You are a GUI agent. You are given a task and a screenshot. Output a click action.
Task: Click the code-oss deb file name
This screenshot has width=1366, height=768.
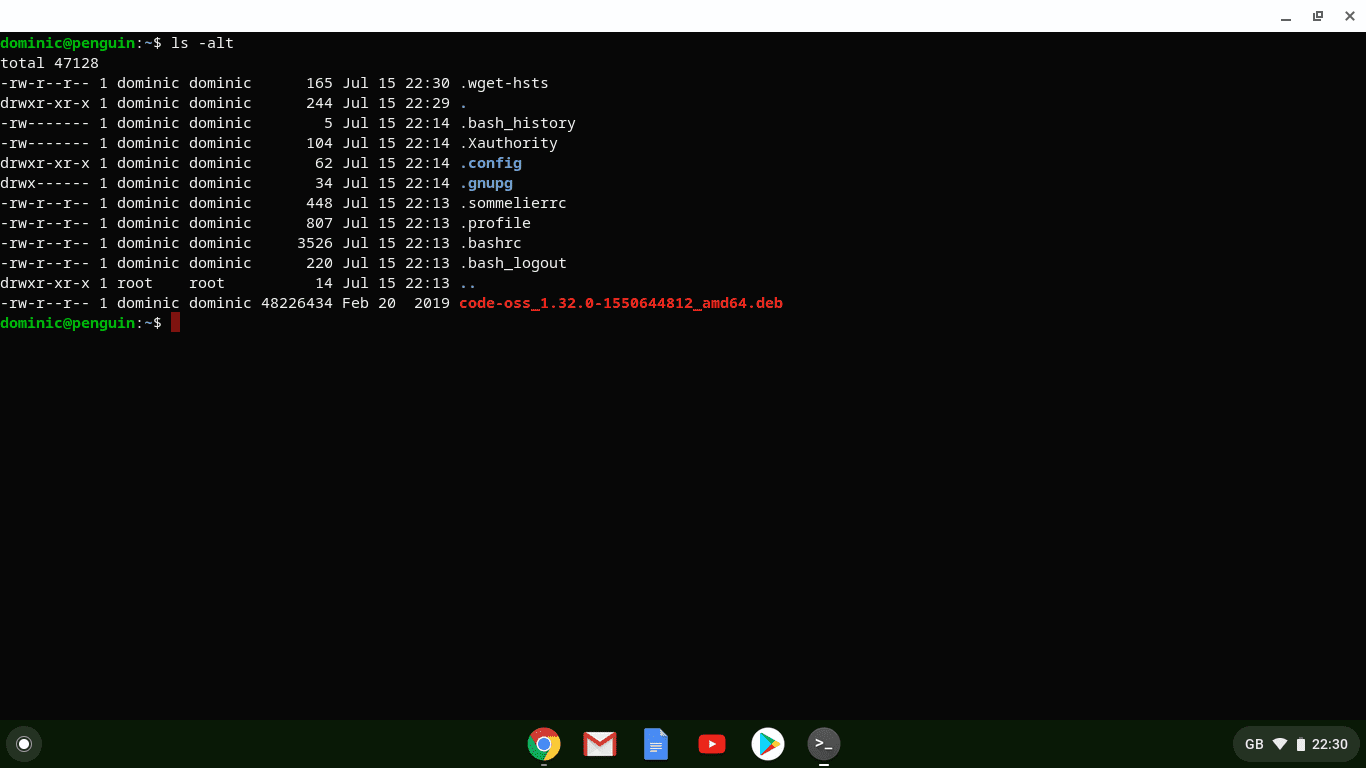pyautogui.click(x=620, y=303)
